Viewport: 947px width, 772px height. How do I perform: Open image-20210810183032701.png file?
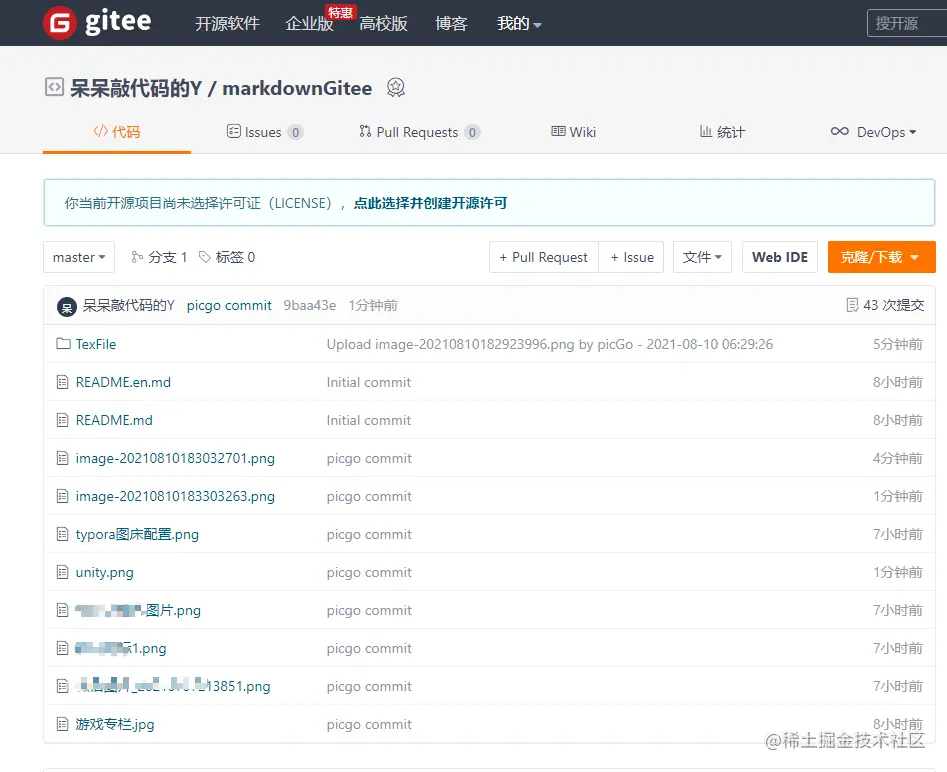coord(175,458)
